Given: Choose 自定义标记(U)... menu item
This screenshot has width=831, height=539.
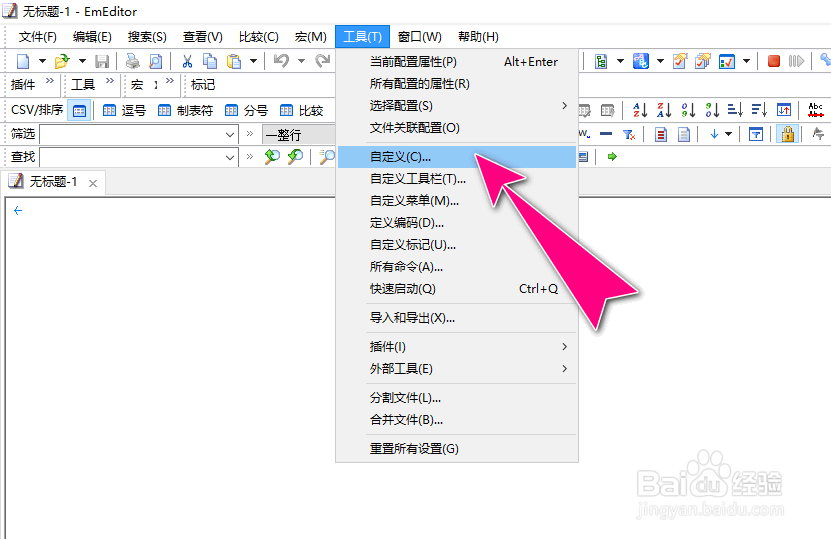Looking at the screenshot, I should pyautogui.click(x=457, y=245).
